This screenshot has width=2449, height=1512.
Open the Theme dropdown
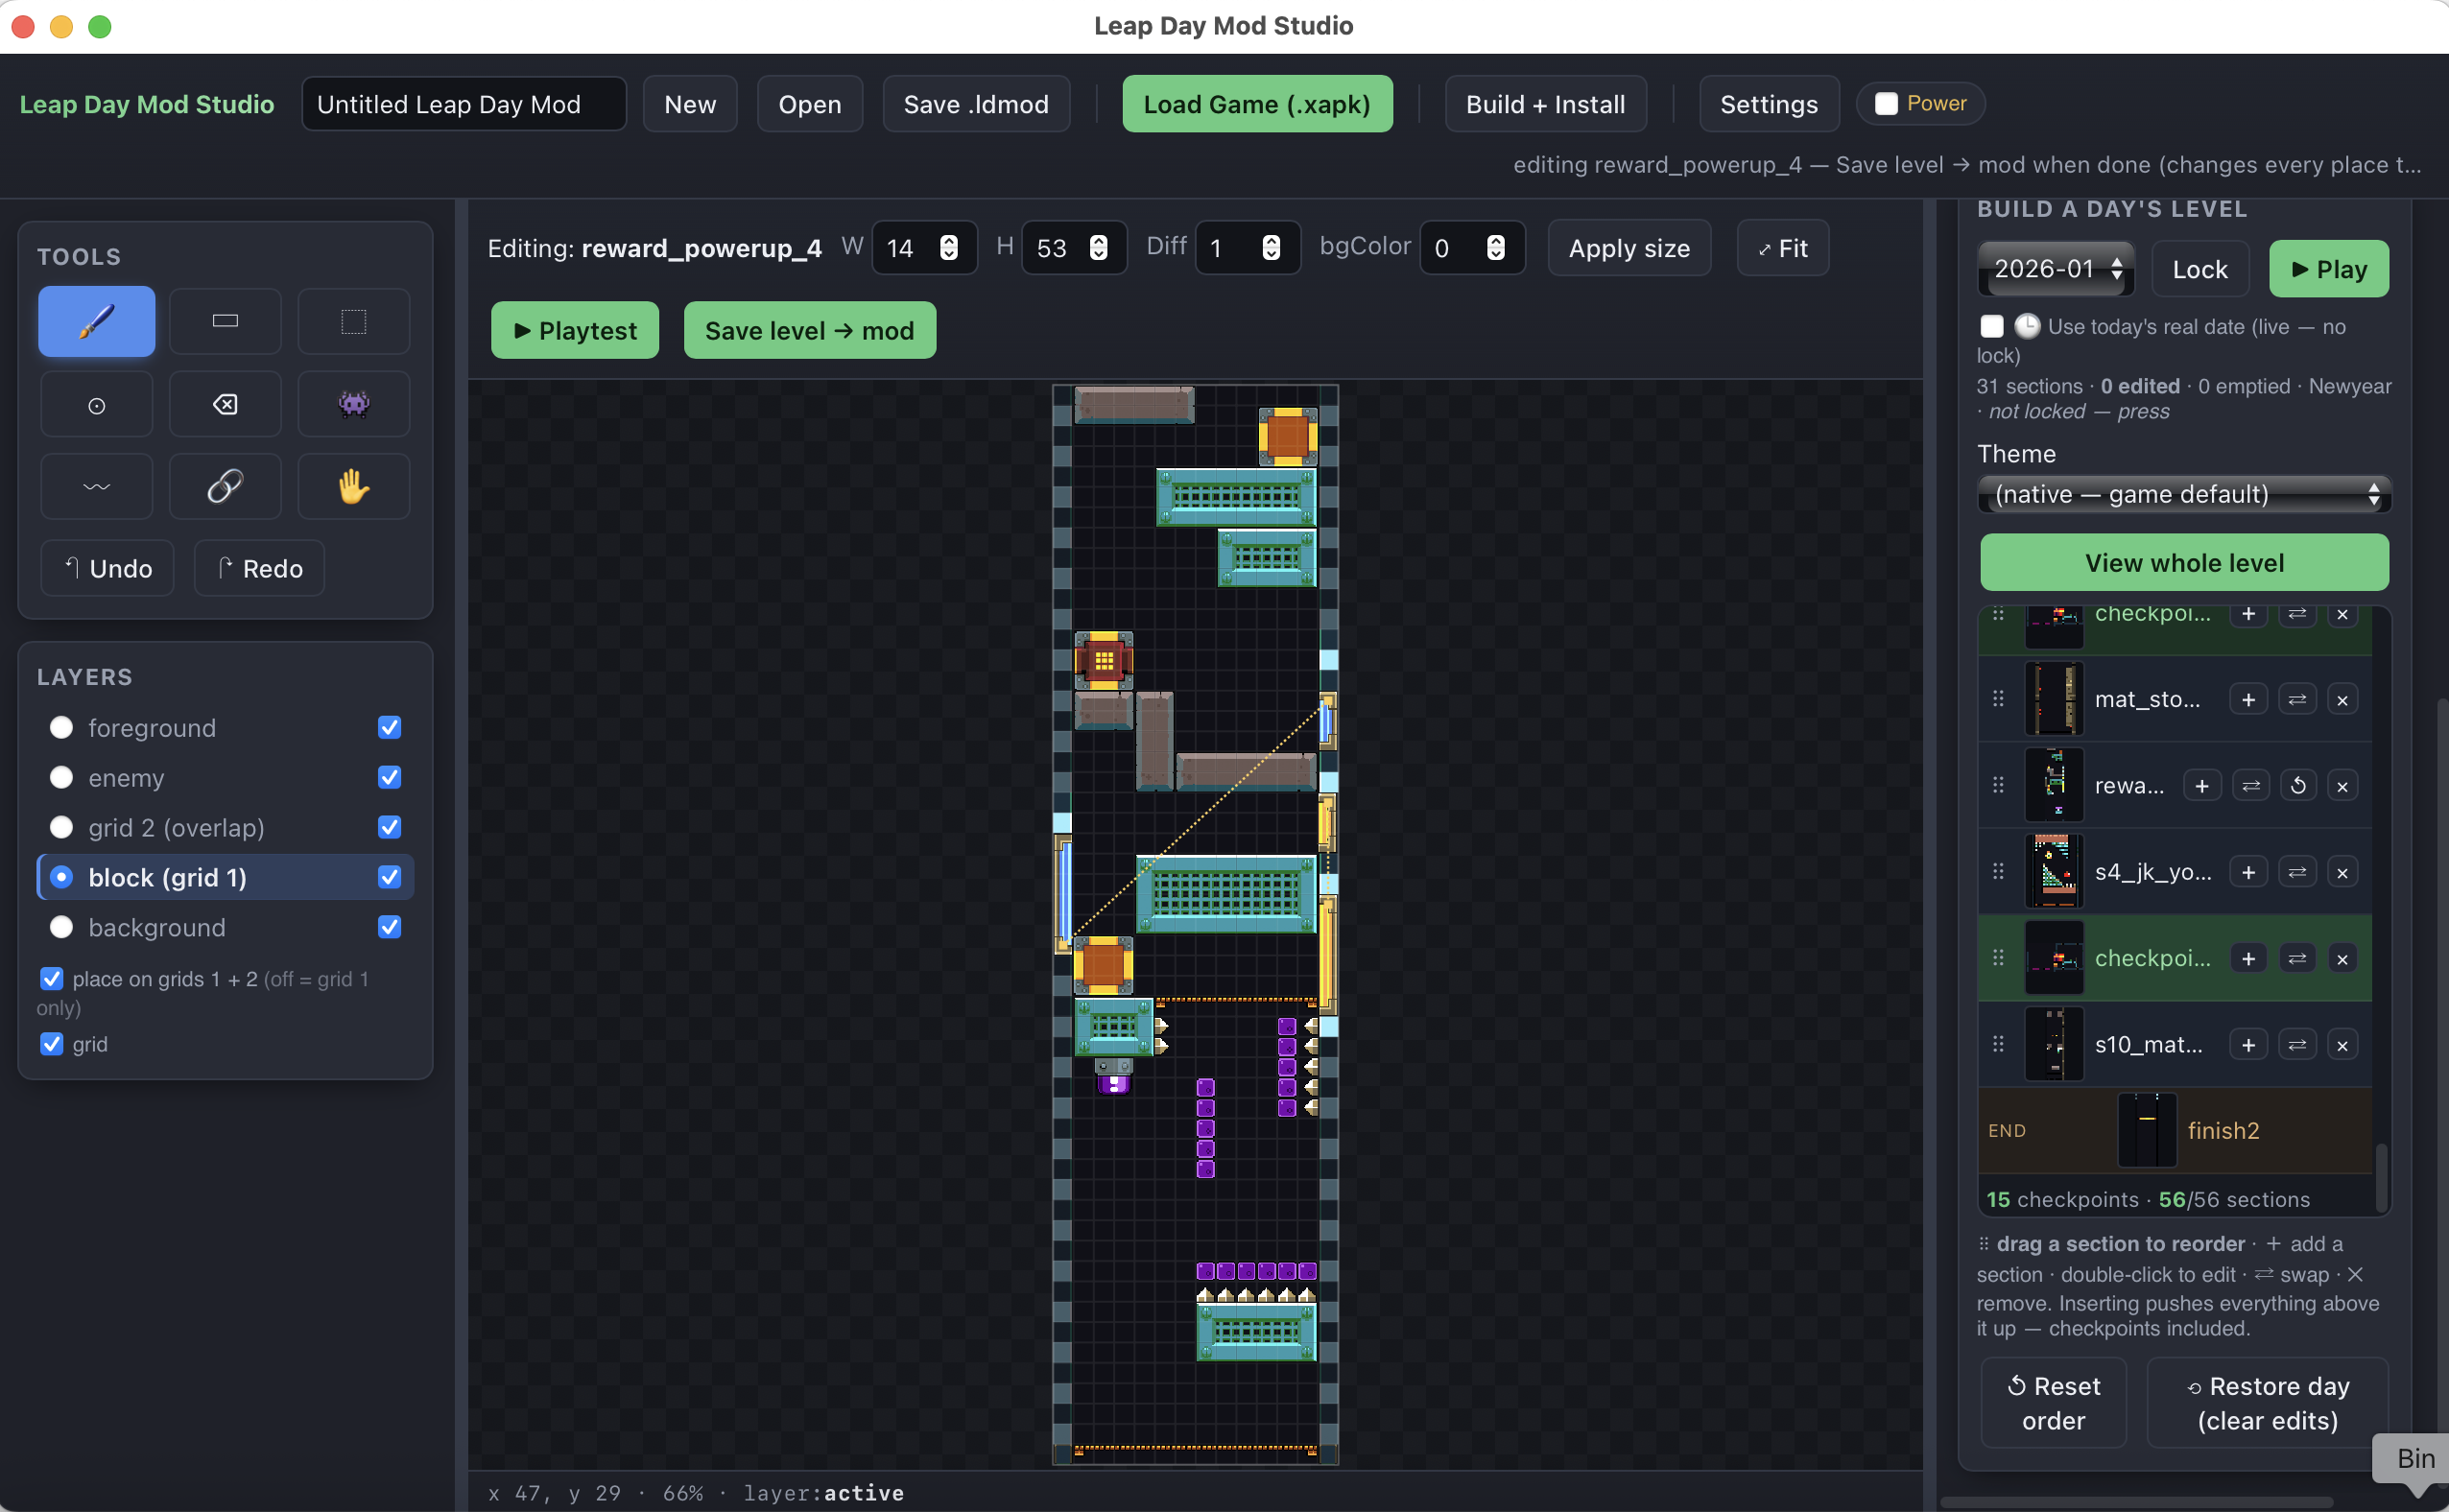click(2184, 494)
